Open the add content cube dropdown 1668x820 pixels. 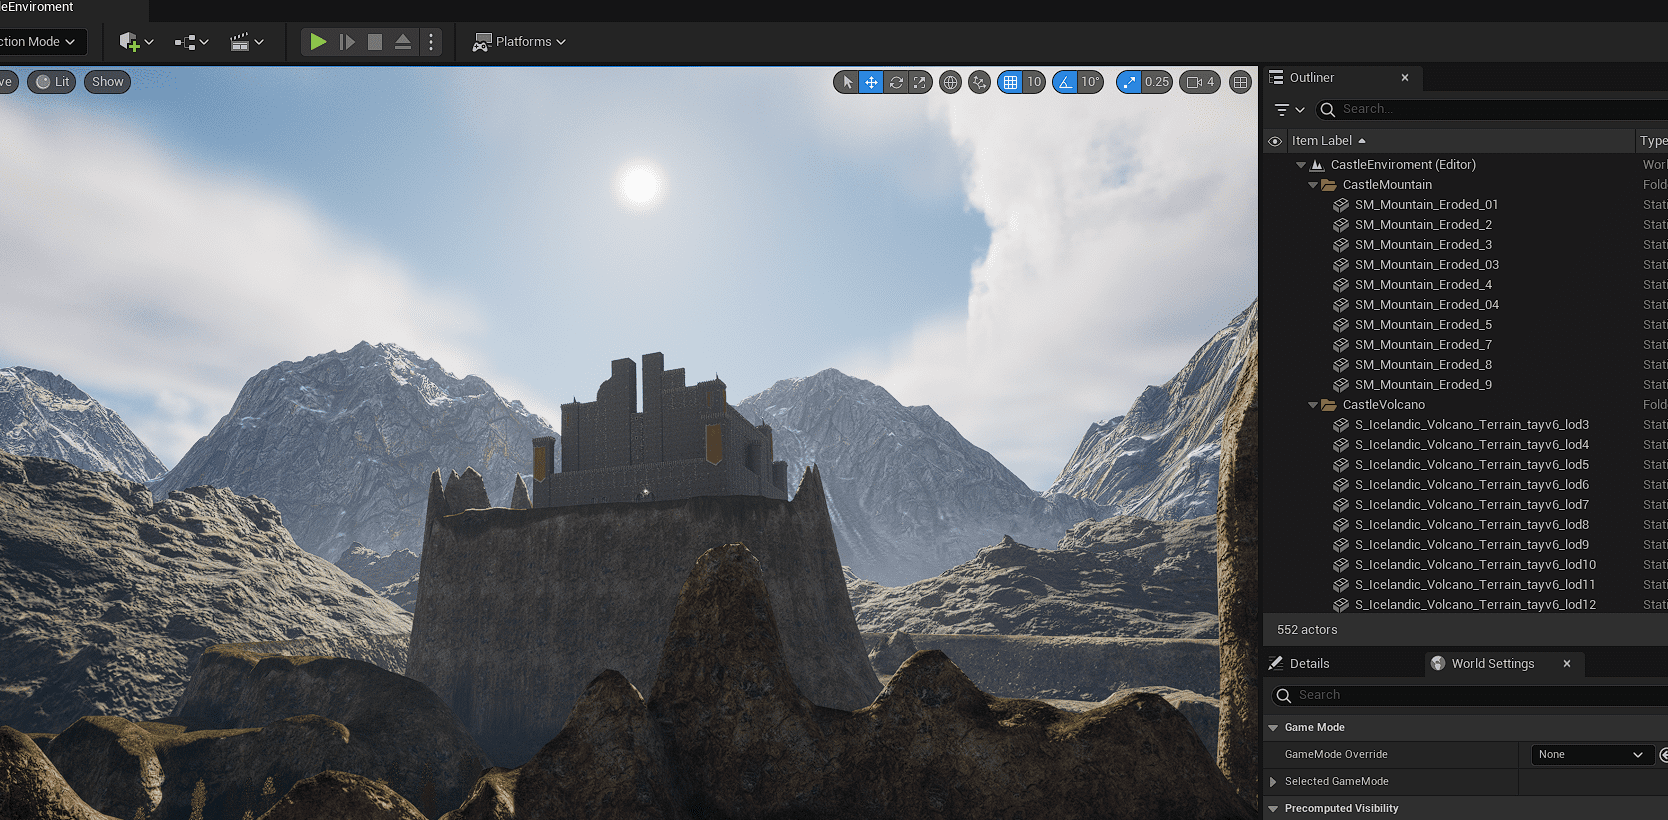[136, 42]
